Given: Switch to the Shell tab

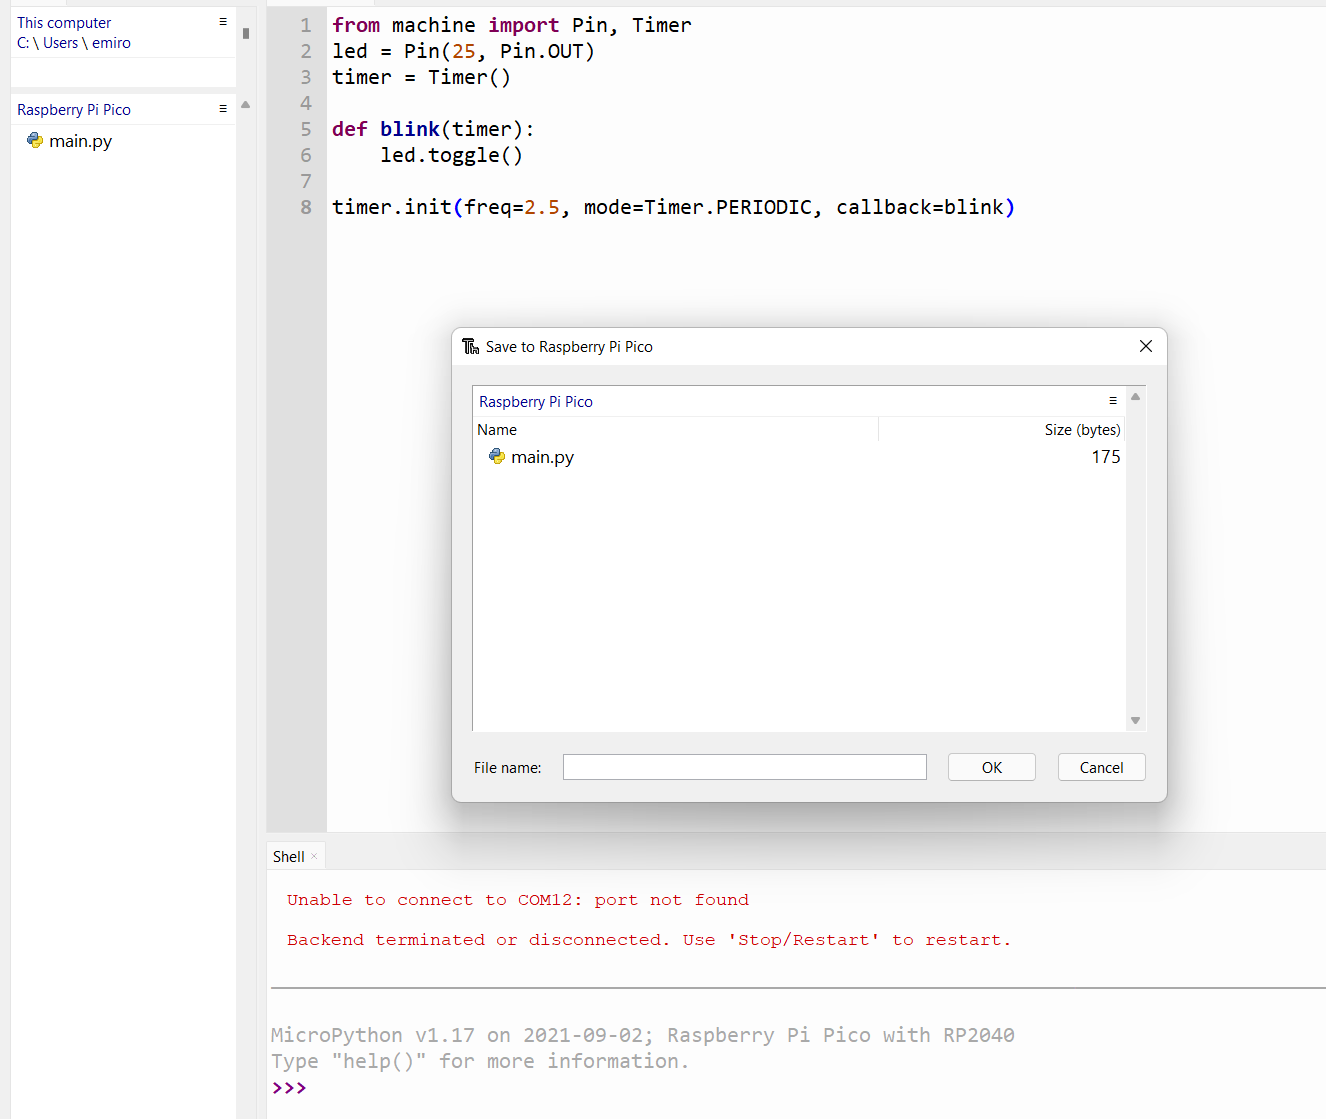Looking at the screenshot, I should pyautogui.click(x=289, y=857).
